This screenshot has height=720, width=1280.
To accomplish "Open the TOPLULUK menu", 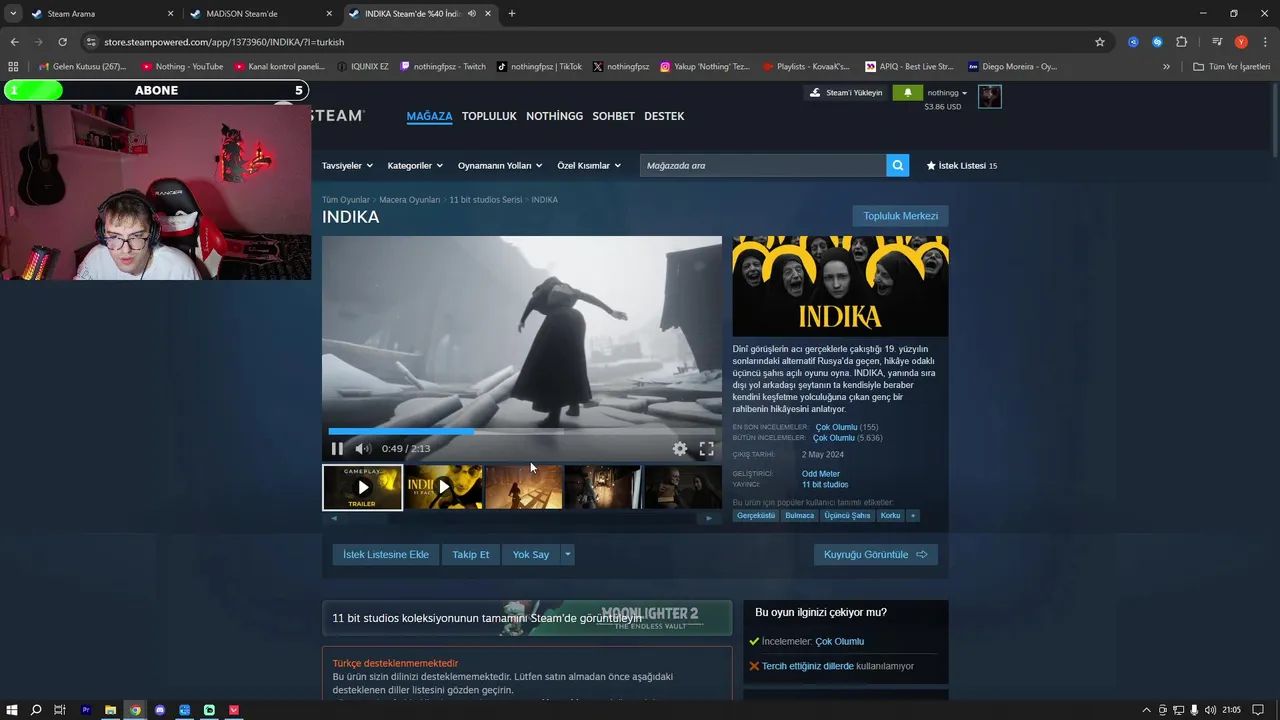I will click(x=489, y=116).
